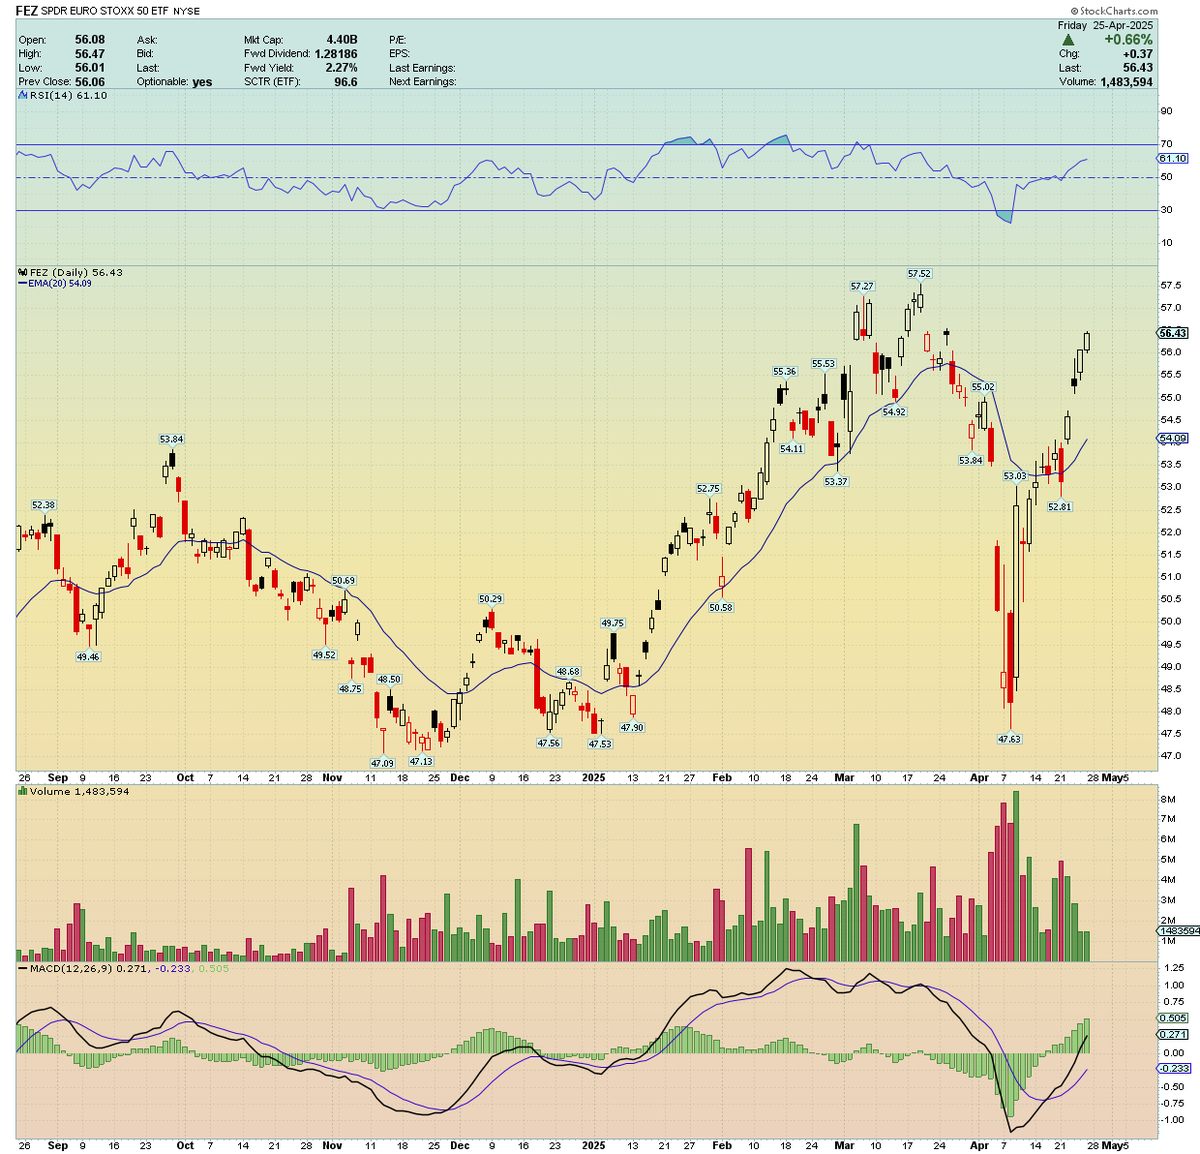The height and width of the screenshot is (1154, 1200).
Task: Click the 57.27 price label
Action: point(862,286)
